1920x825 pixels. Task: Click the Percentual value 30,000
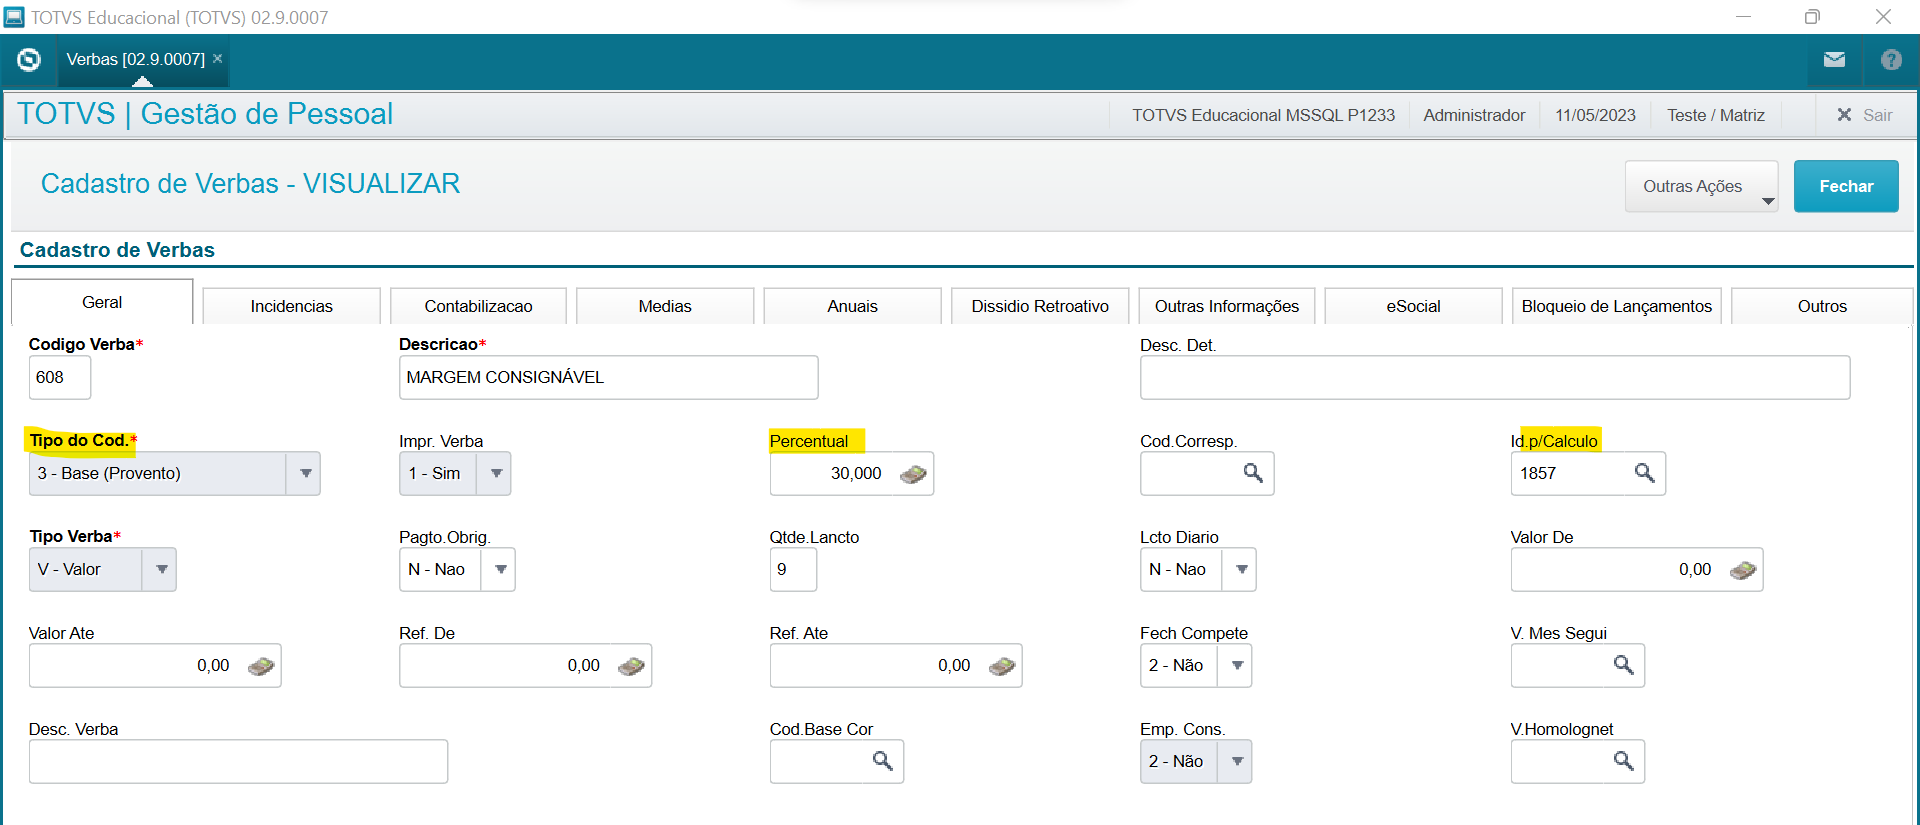pyautogui.click(x=856, y=474)
